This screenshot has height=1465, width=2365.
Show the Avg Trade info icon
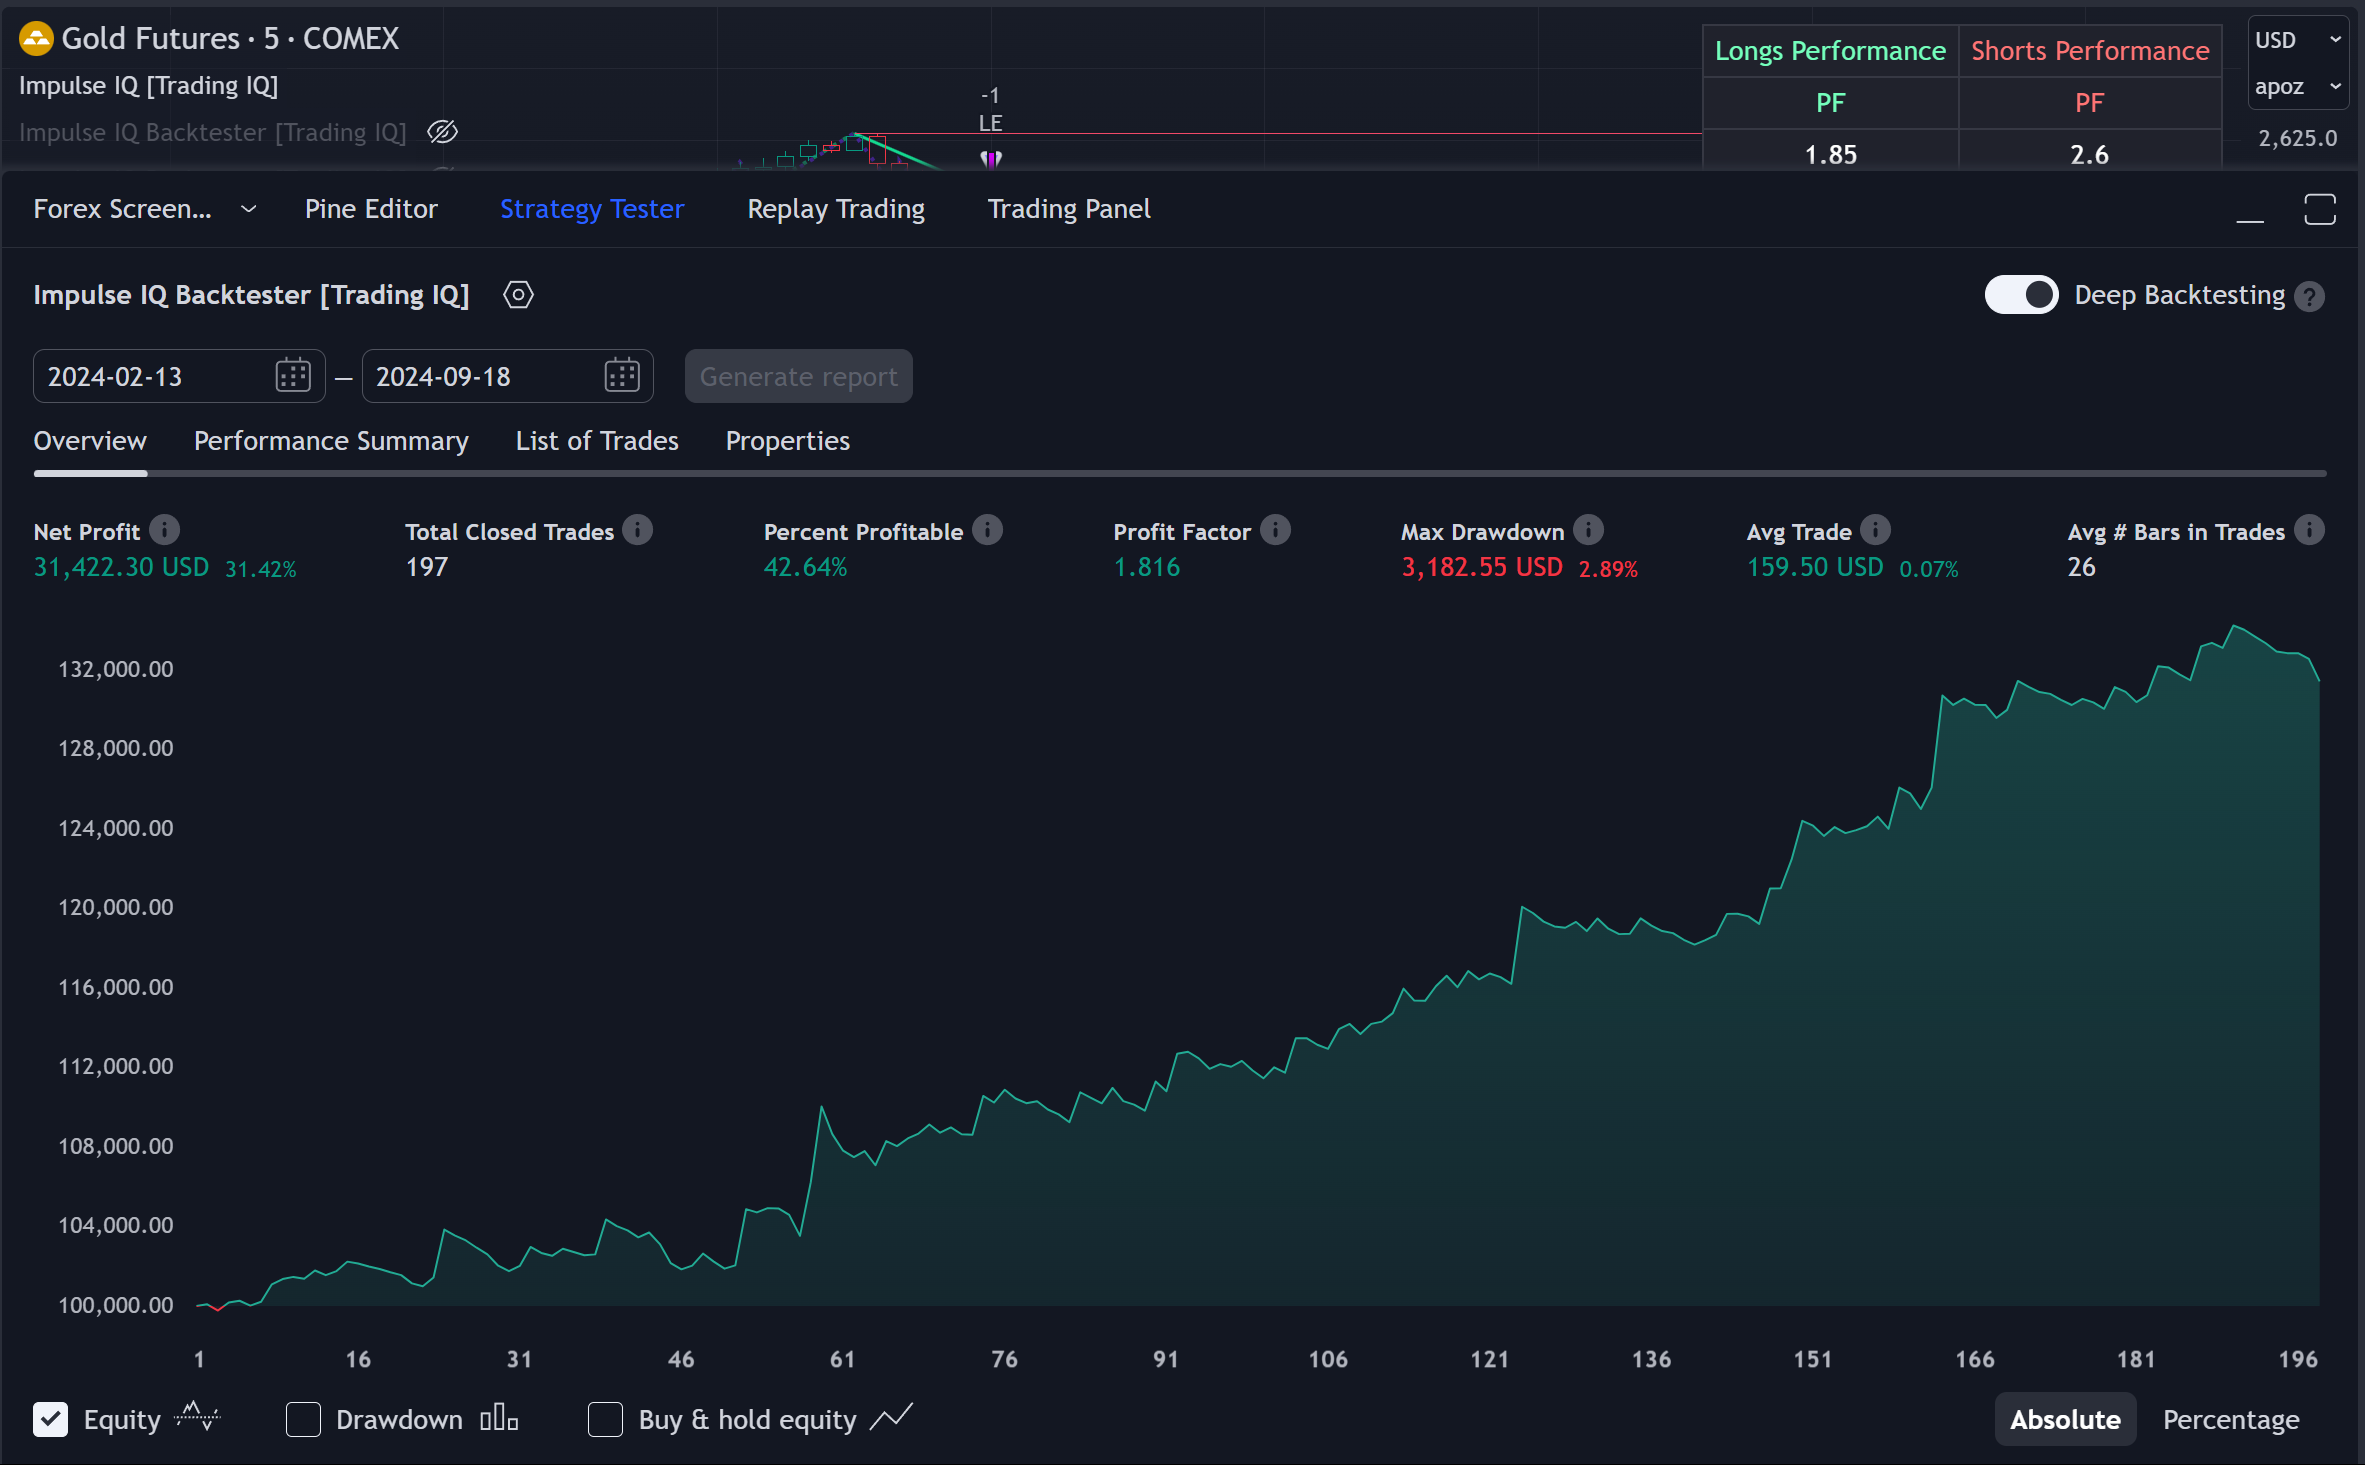1875,529
